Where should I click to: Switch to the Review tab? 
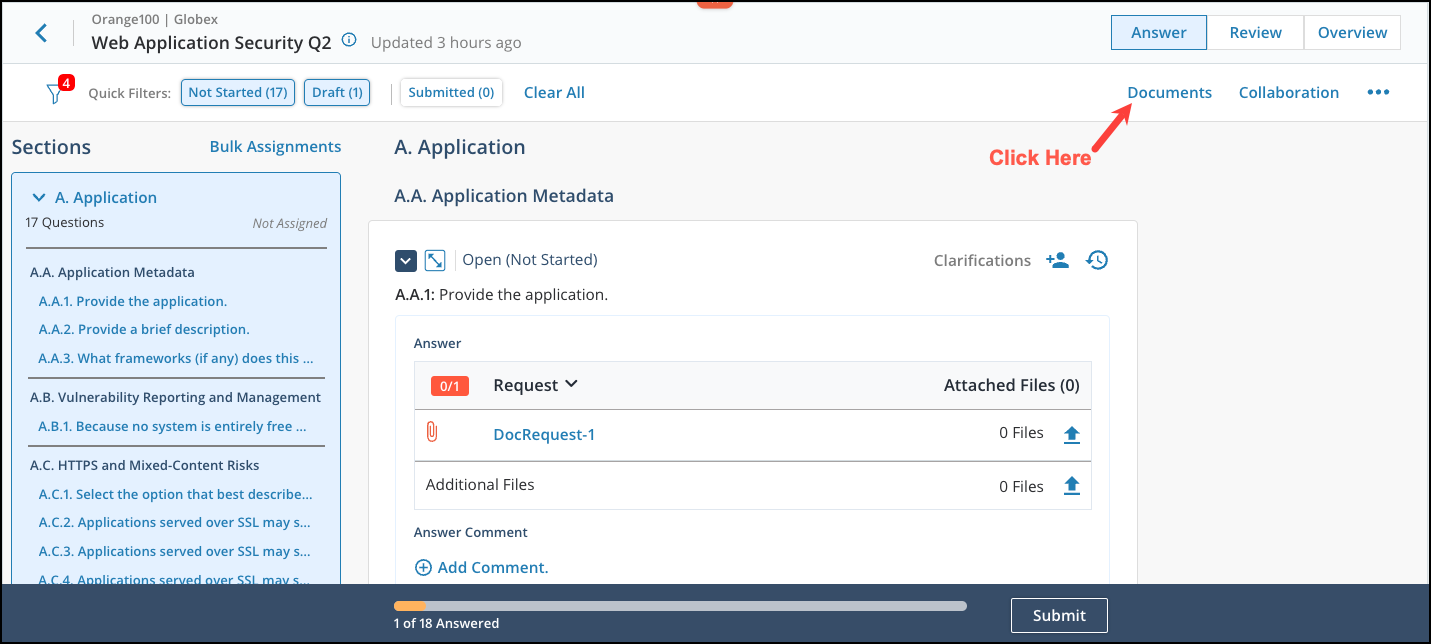[1255, 32]
